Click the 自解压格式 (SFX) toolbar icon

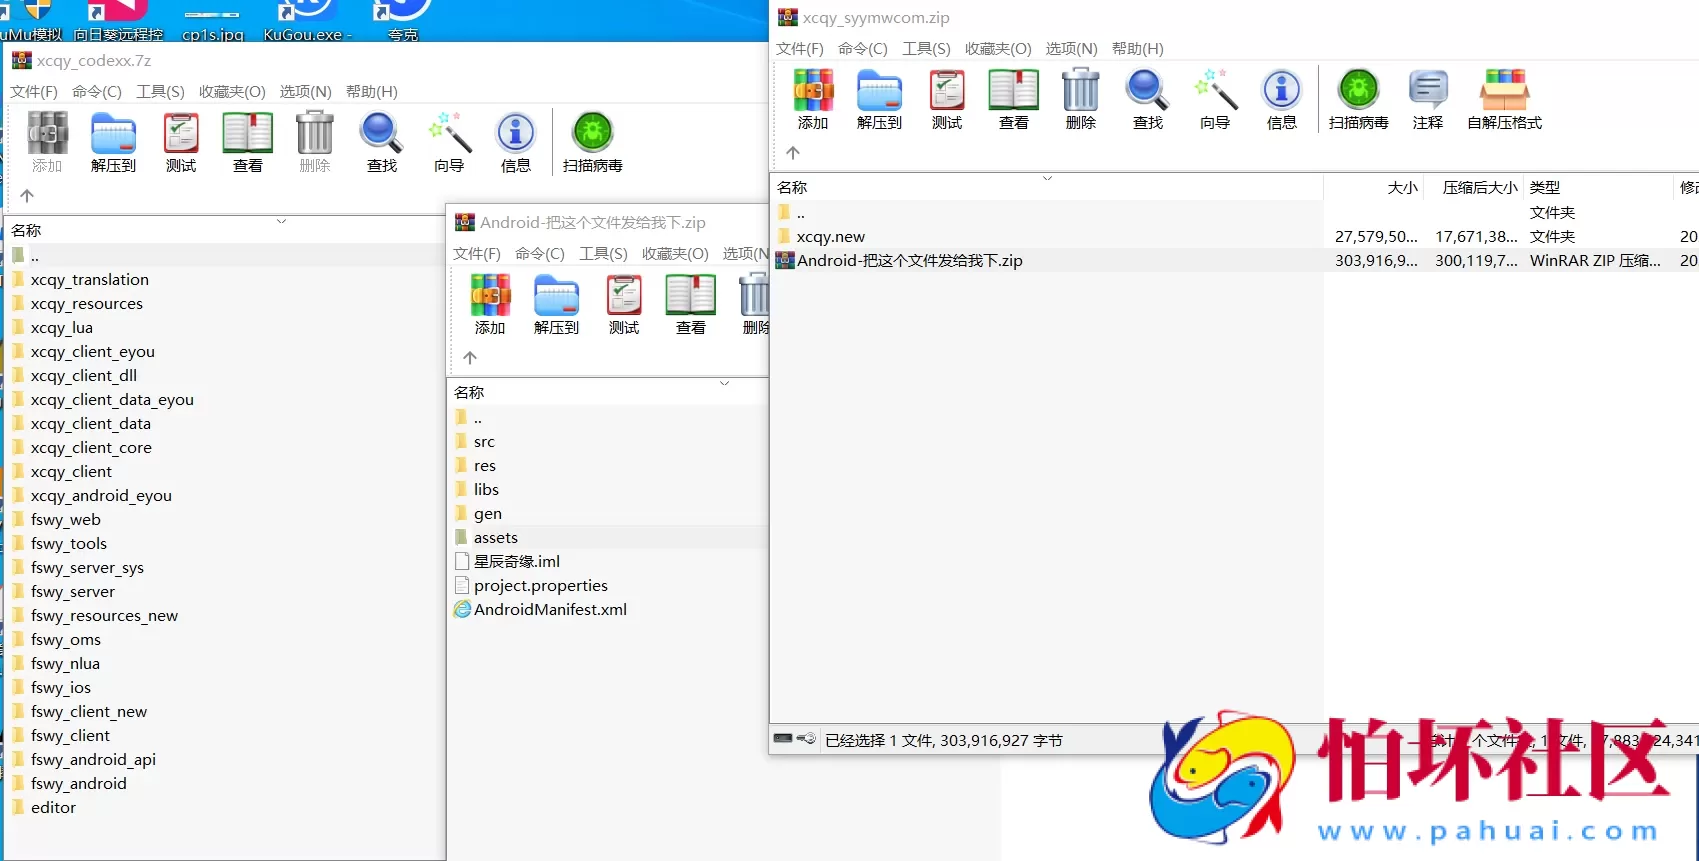tap(1504, 99)
